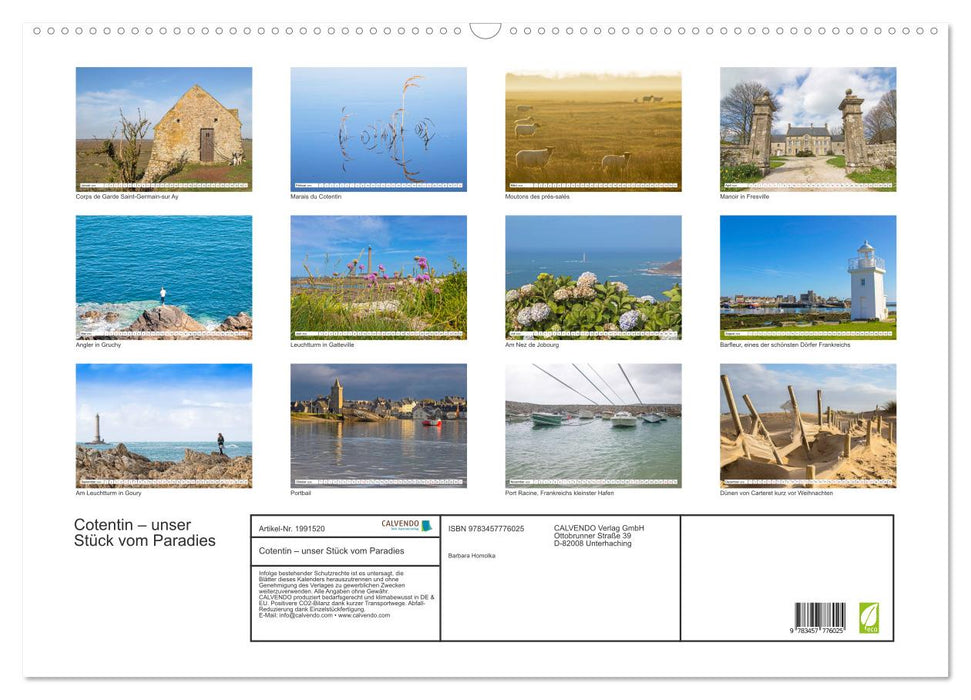Open the Marais du Cotentin reeds image
This screenshot has height=700, width=971.
(x=379, y=128)
